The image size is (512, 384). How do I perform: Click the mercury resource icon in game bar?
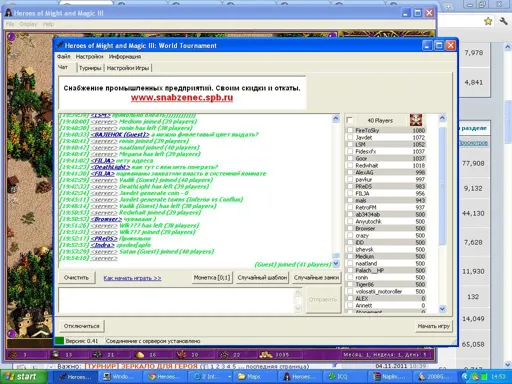pyautogui.click(x=56, y=355)
